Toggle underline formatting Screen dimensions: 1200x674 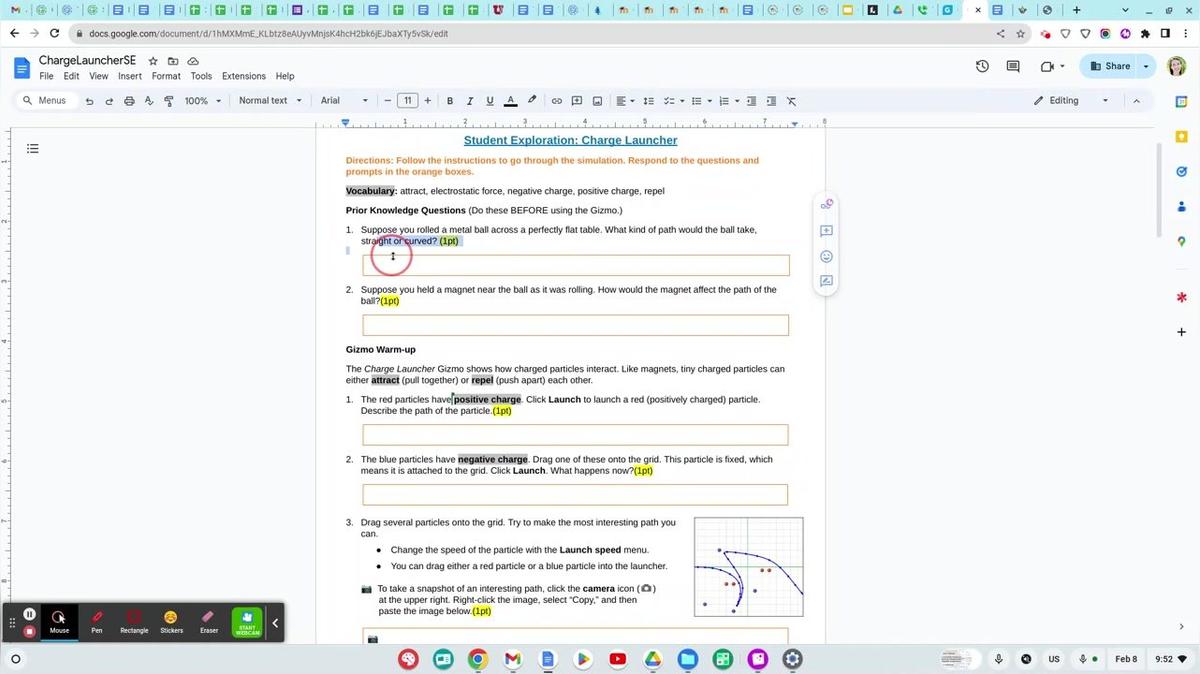(489, 101)
